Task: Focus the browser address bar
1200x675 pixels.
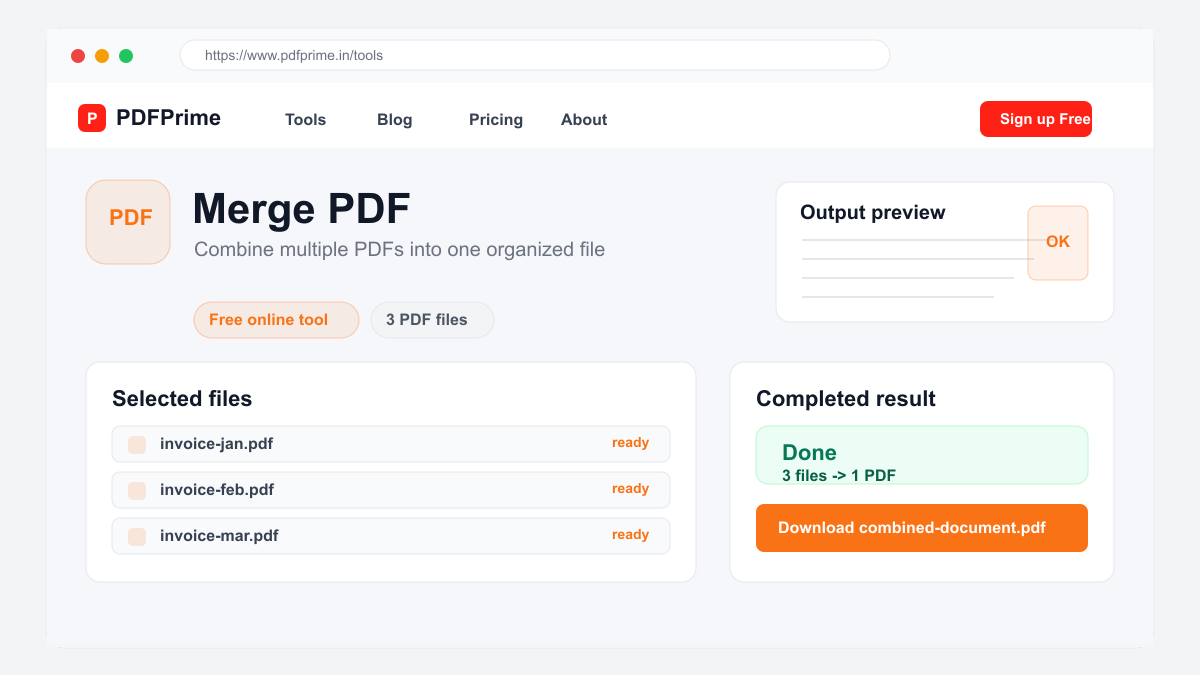Action: tap(535, 55)
